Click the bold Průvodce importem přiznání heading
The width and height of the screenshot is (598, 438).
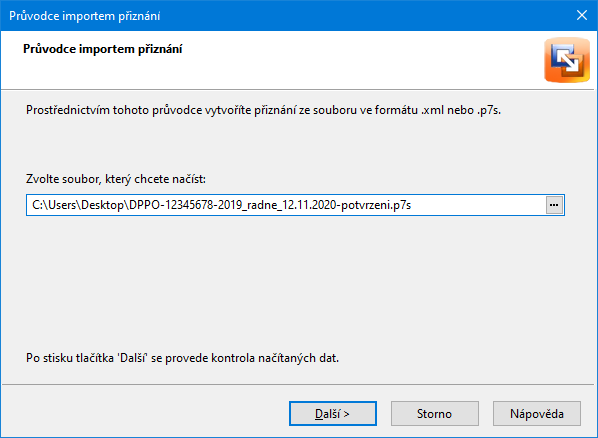coord(103,49)
